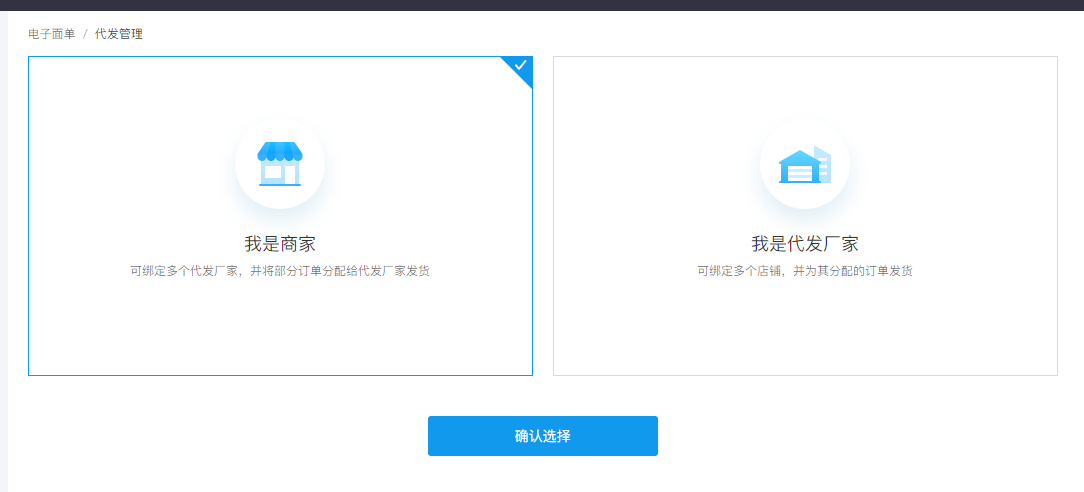Open 电子面单 breadcrumb link

(52, 34)
